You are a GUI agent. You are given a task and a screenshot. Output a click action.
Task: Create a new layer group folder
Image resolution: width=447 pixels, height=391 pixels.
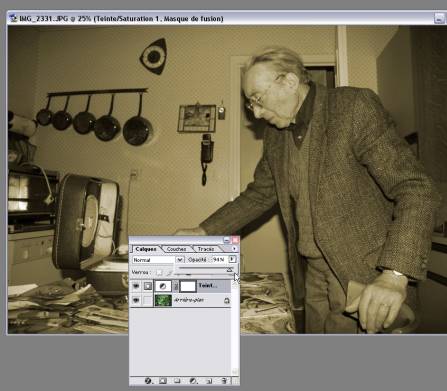tap(177, 381)
